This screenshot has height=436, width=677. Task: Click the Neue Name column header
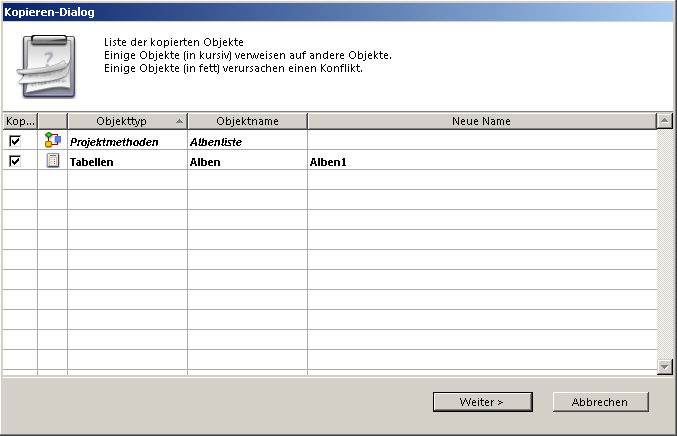coord(481,121)
